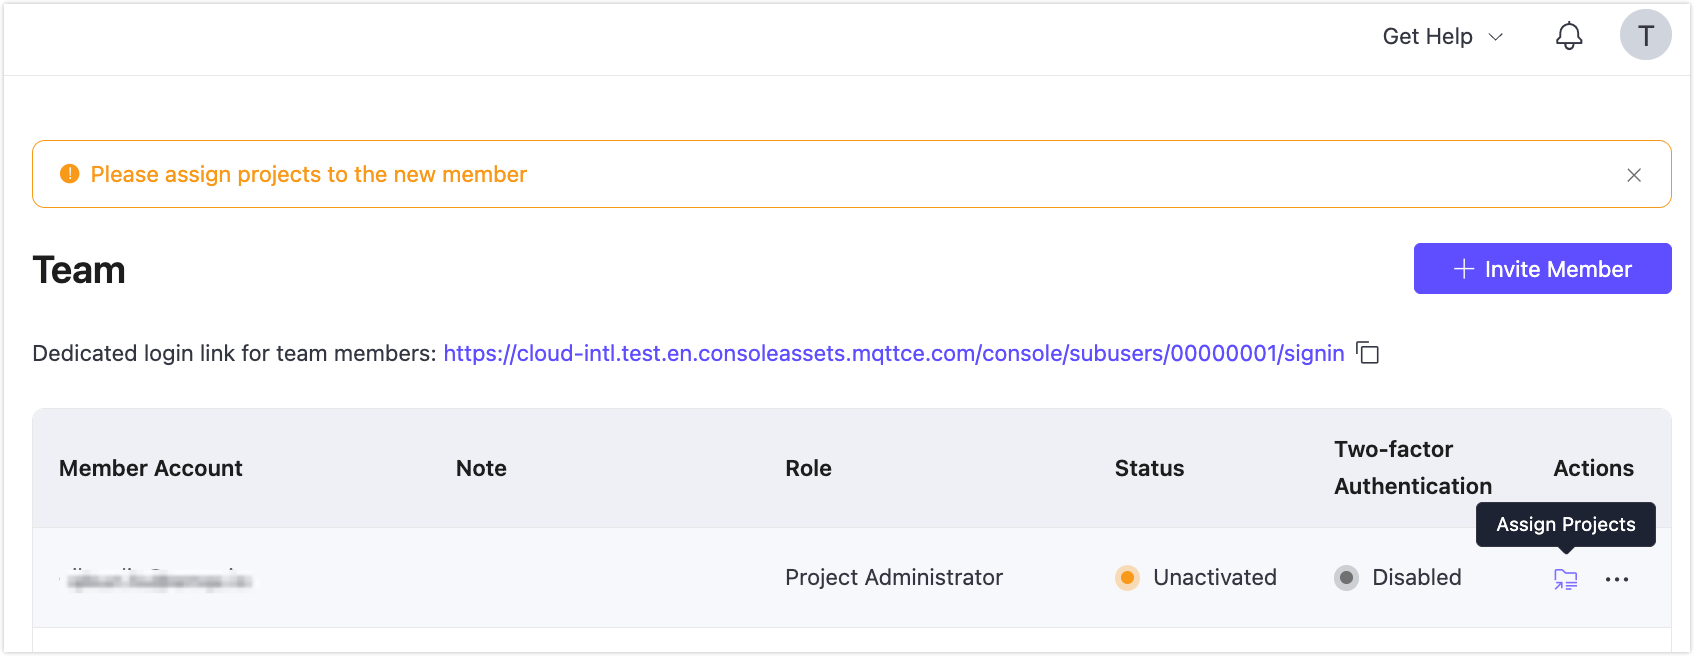Screen dimensions: 1694x656
Task: Select the Team page heading
Action: pos(79,269)
